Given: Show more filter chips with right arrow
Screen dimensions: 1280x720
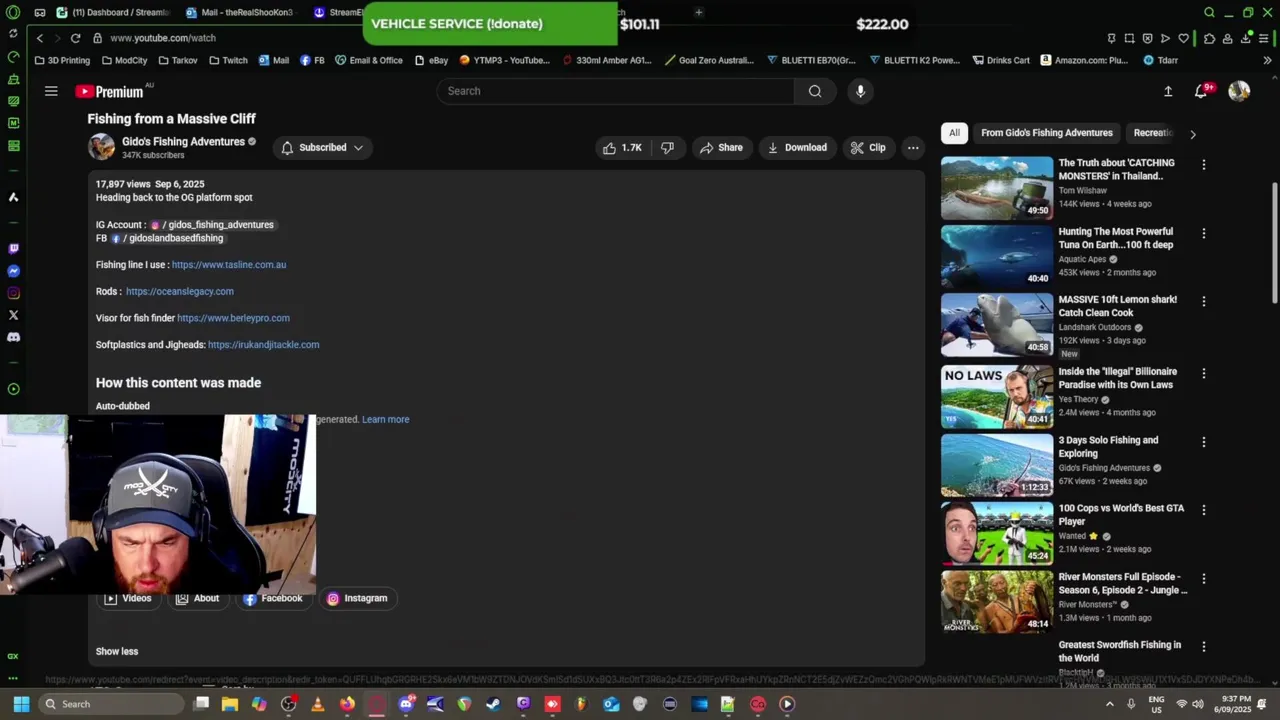Looking at the screenshot, I should [x=1192, y=134].
